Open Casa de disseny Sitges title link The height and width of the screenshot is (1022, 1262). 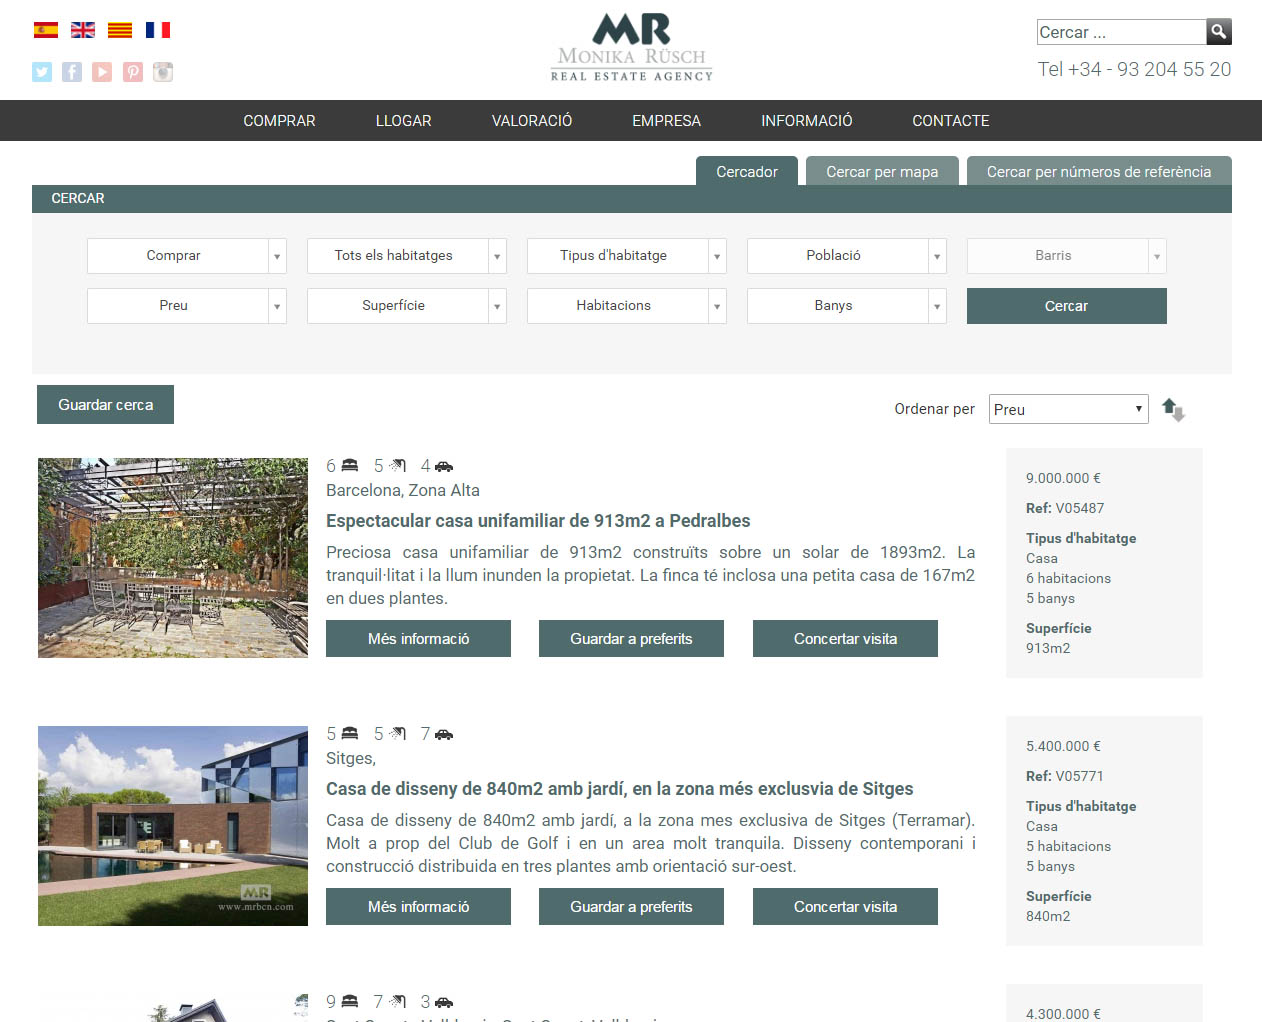(x=620, y=789)
